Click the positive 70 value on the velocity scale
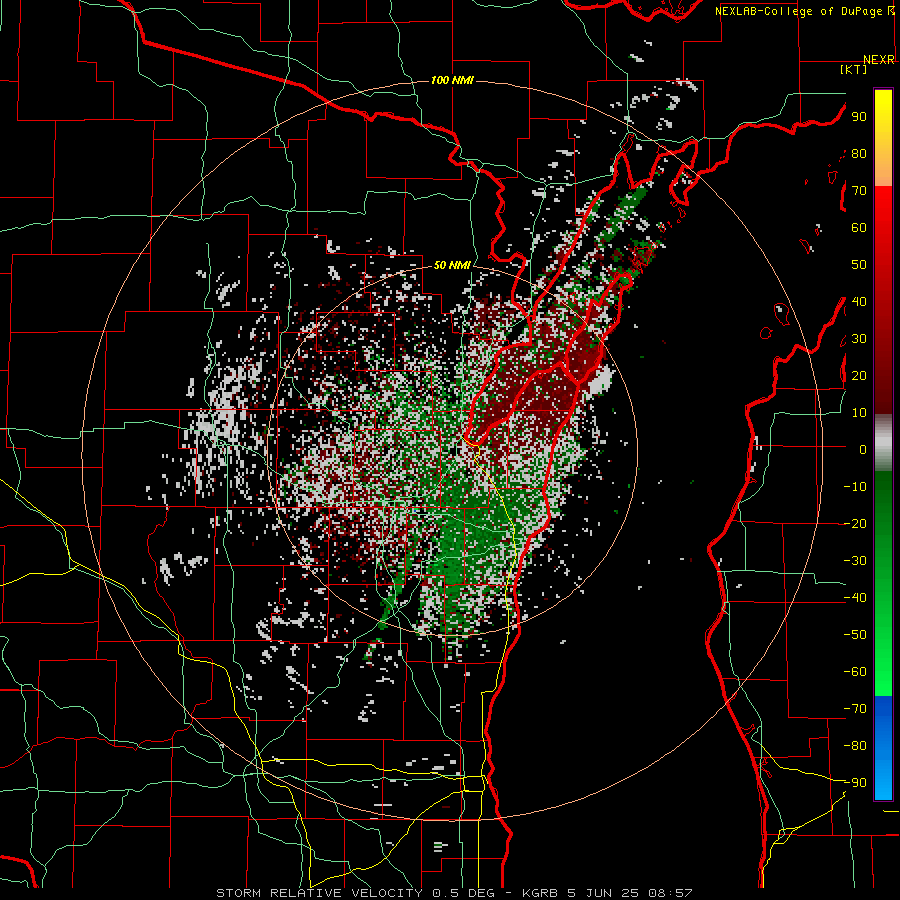 (859, 191)
